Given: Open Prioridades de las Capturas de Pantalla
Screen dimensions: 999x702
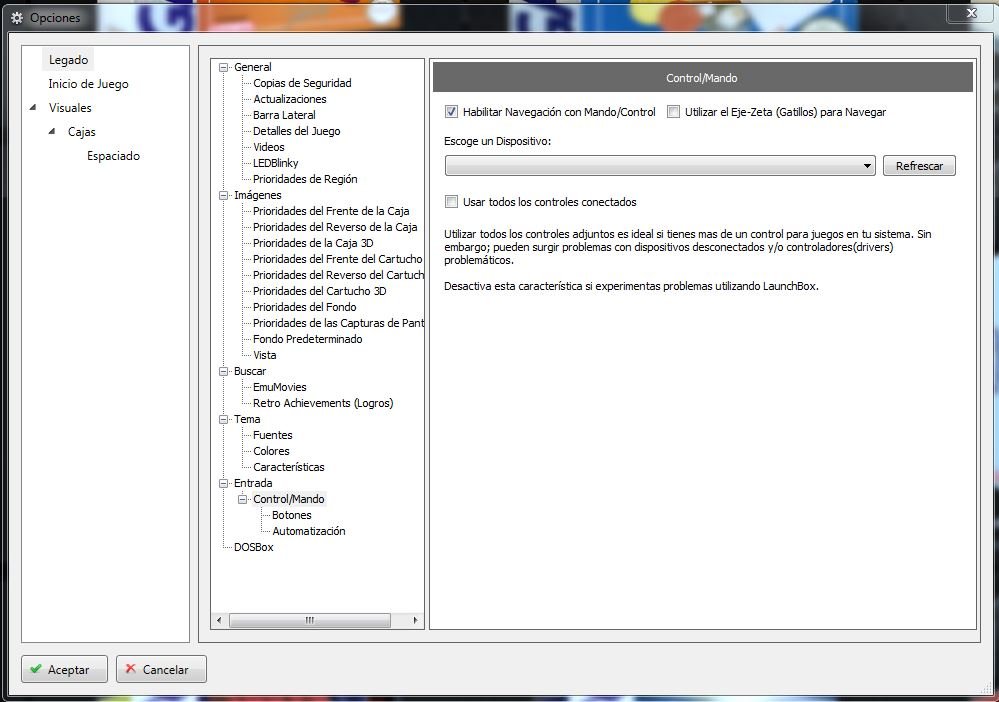Looking at the screenshot, I should (338, 323).
